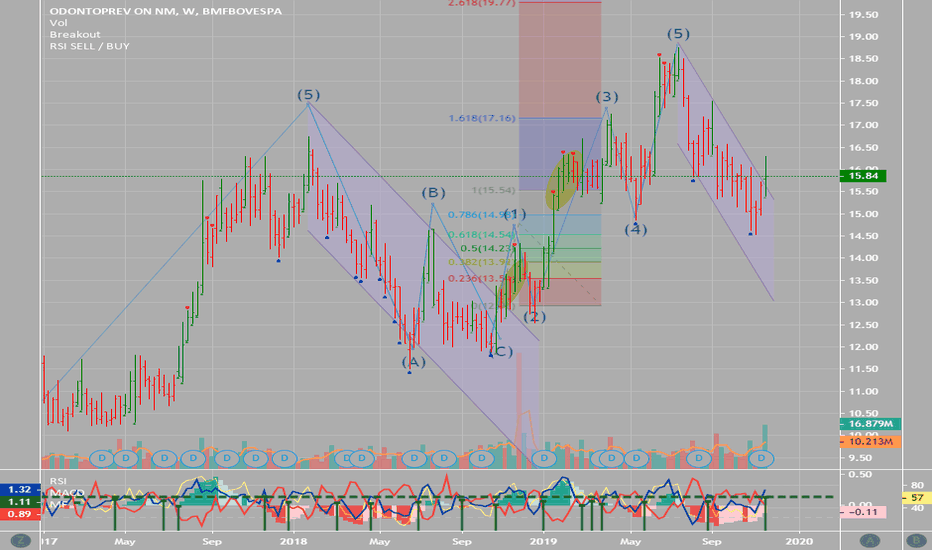Click the 2019 label on the time axis

click(x=543, y=541)
